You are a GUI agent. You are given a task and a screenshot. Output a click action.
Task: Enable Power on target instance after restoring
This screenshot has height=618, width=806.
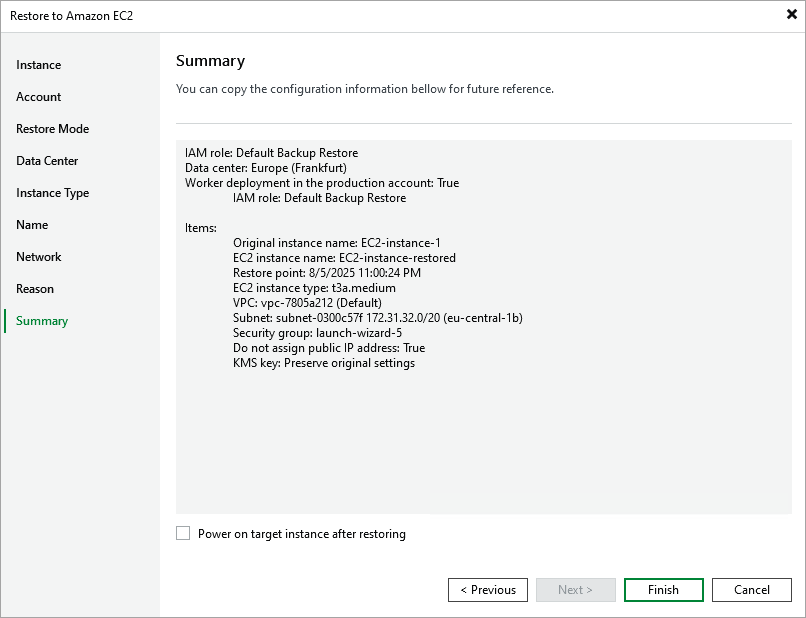point(183,534)
